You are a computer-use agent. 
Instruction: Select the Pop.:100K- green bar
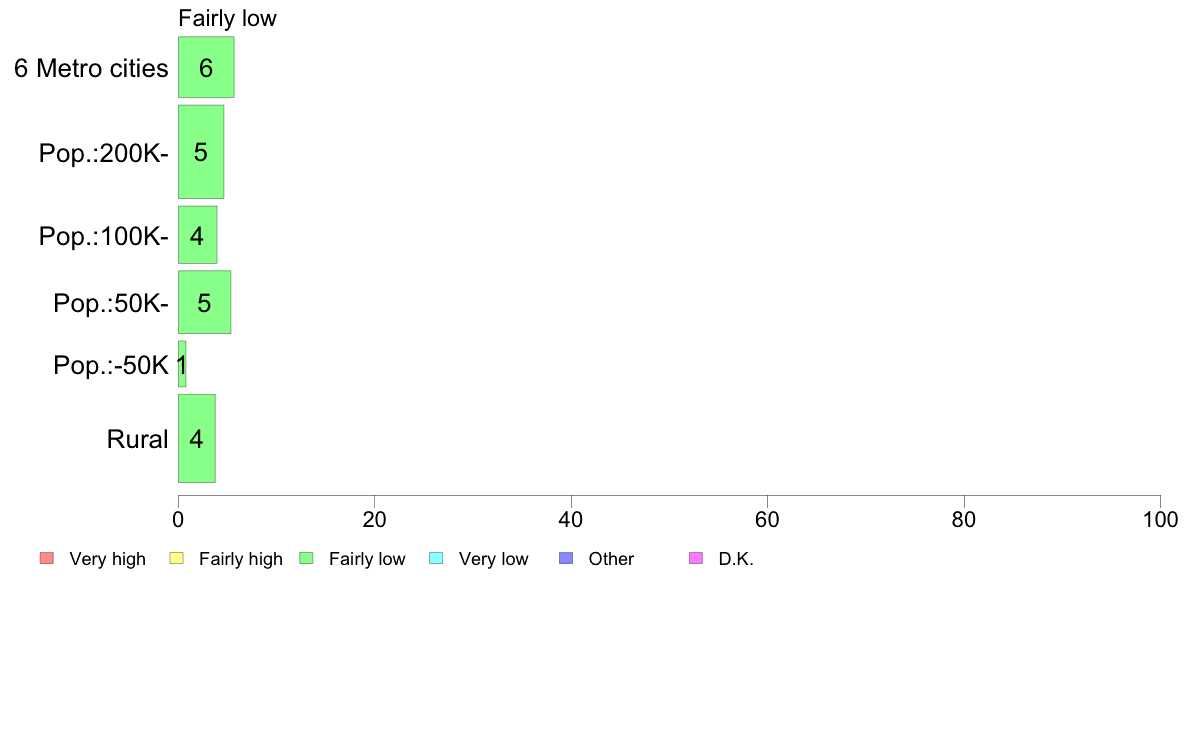click(x=198, y=235)
